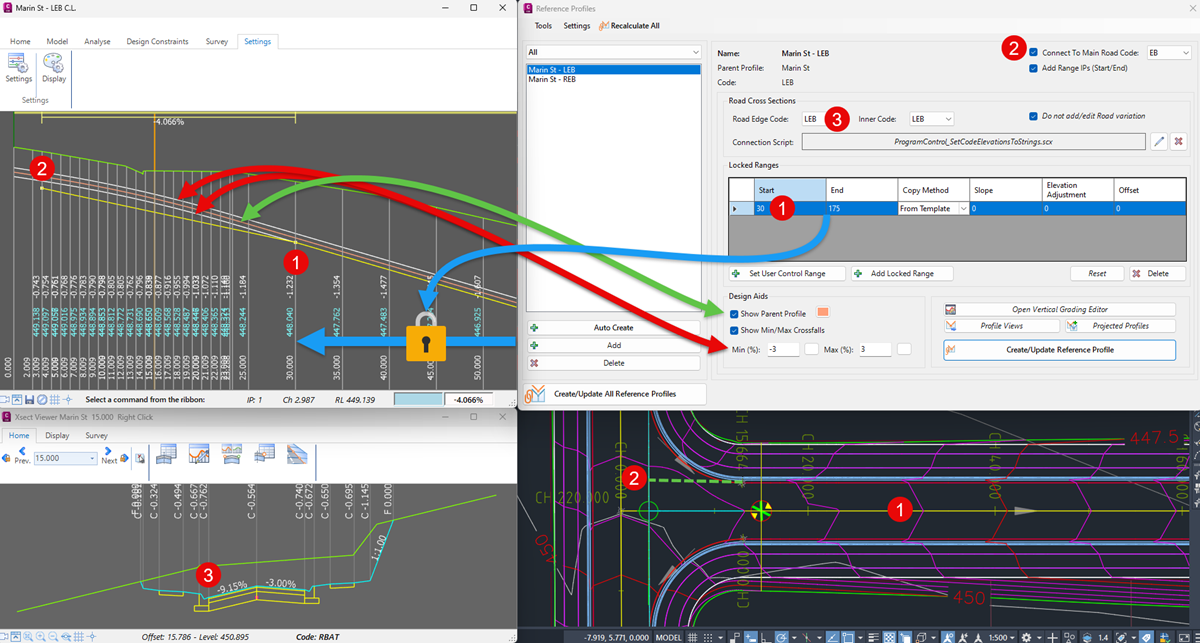Image resolution: width=1200 pixels, height=643 pixels.
Task: Click first table icon in Xsect Viewer ribbon
Action: (165, 453)
